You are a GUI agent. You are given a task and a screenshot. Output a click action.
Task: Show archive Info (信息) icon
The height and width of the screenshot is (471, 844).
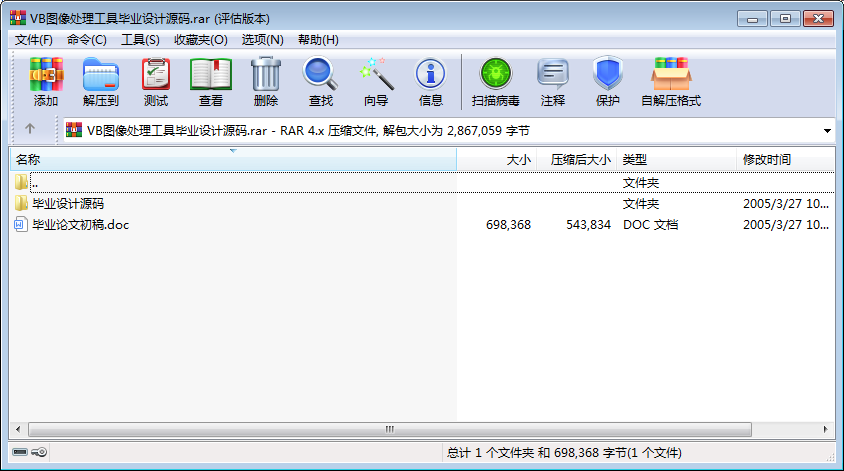point(431,82)
